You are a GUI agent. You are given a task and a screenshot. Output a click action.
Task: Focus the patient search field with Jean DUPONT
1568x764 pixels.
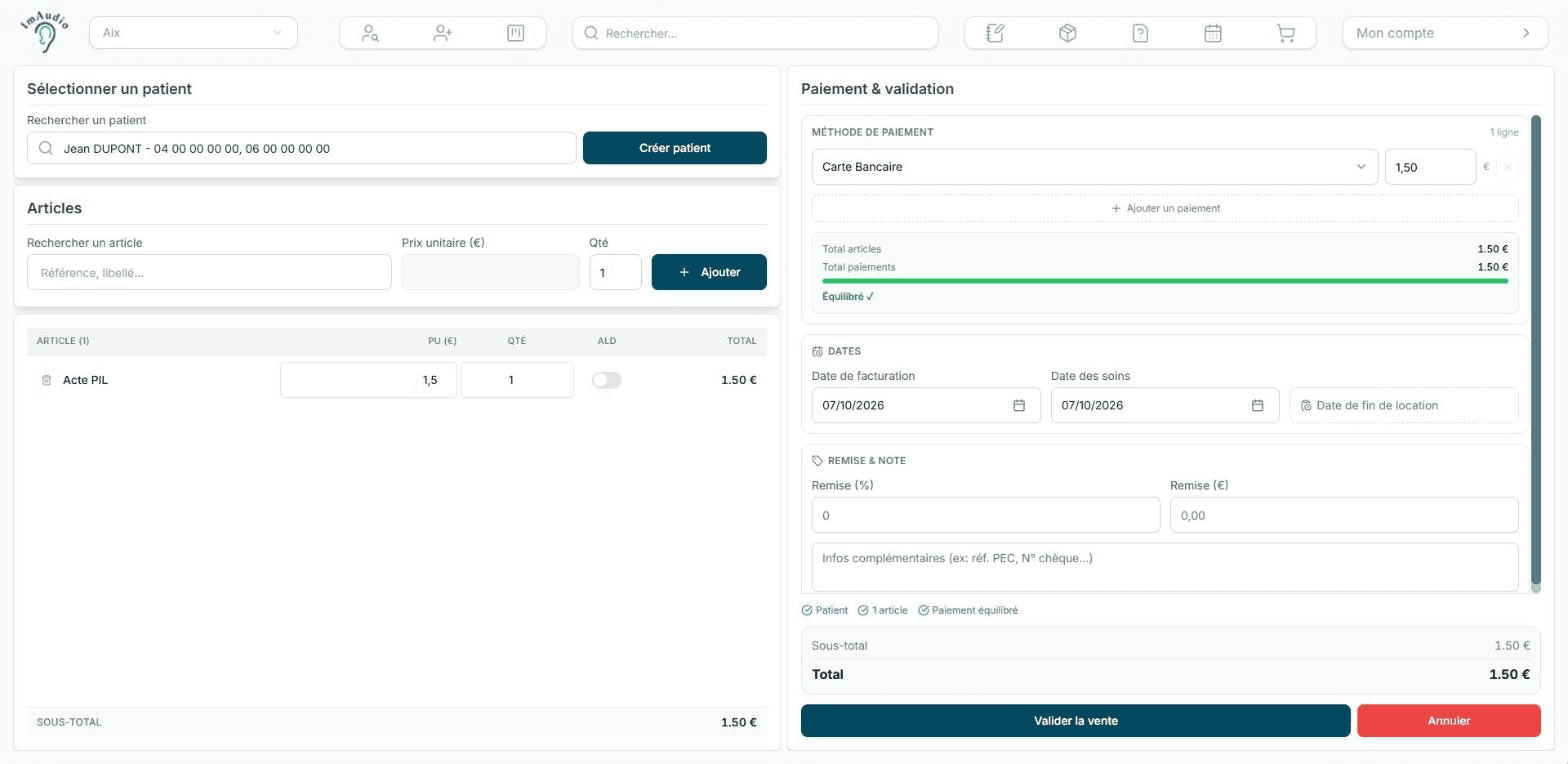click(302, 148)
